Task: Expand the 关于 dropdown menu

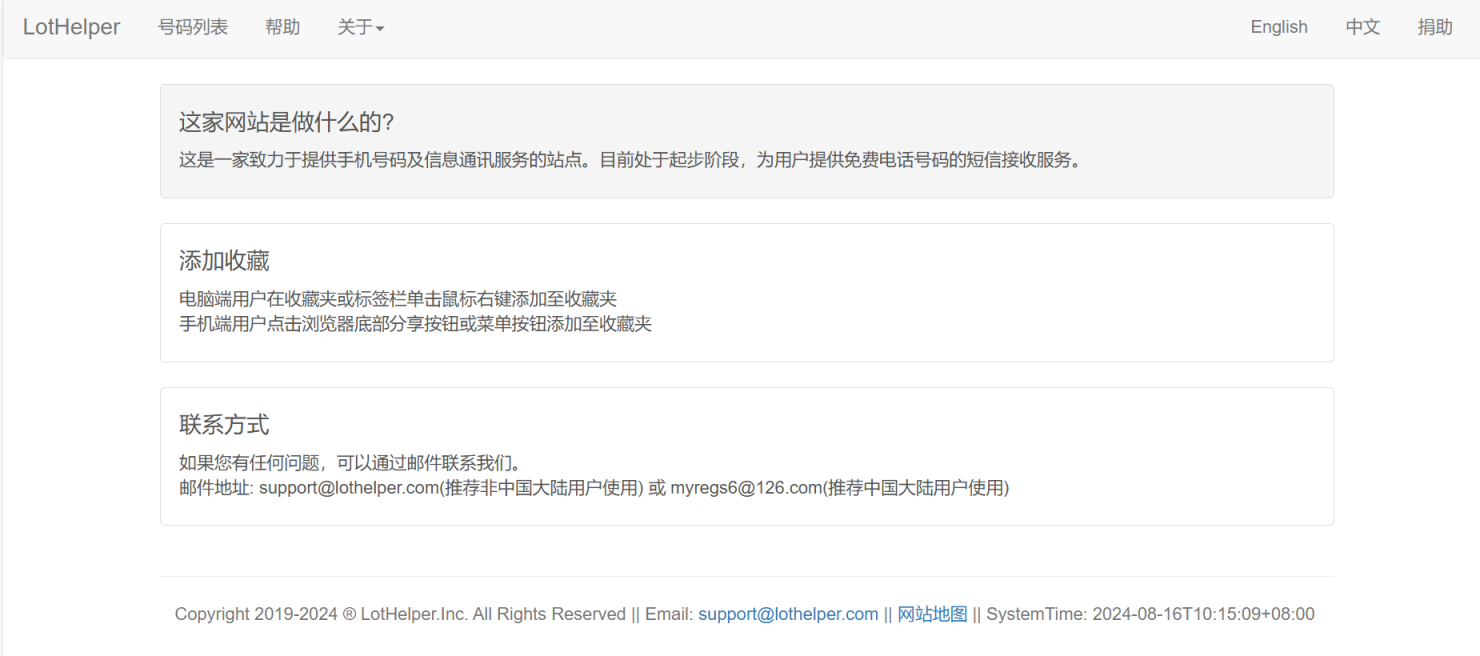Action: pyautogui.click(x=360, y=27)
